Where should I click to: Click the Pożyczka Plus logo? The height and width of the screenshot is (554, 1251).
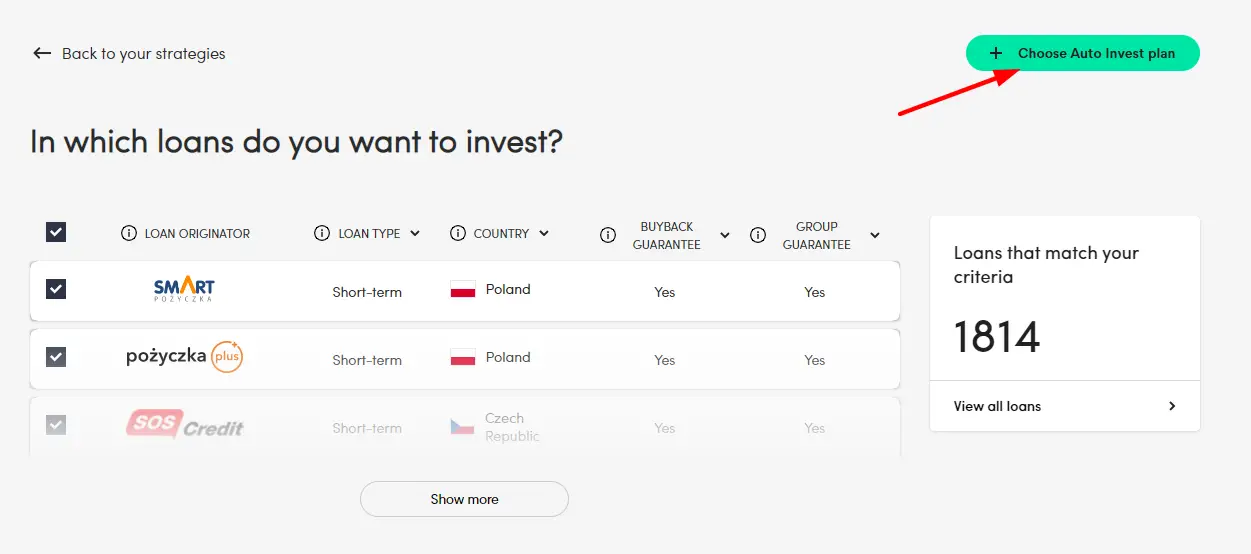click(185, 356)
